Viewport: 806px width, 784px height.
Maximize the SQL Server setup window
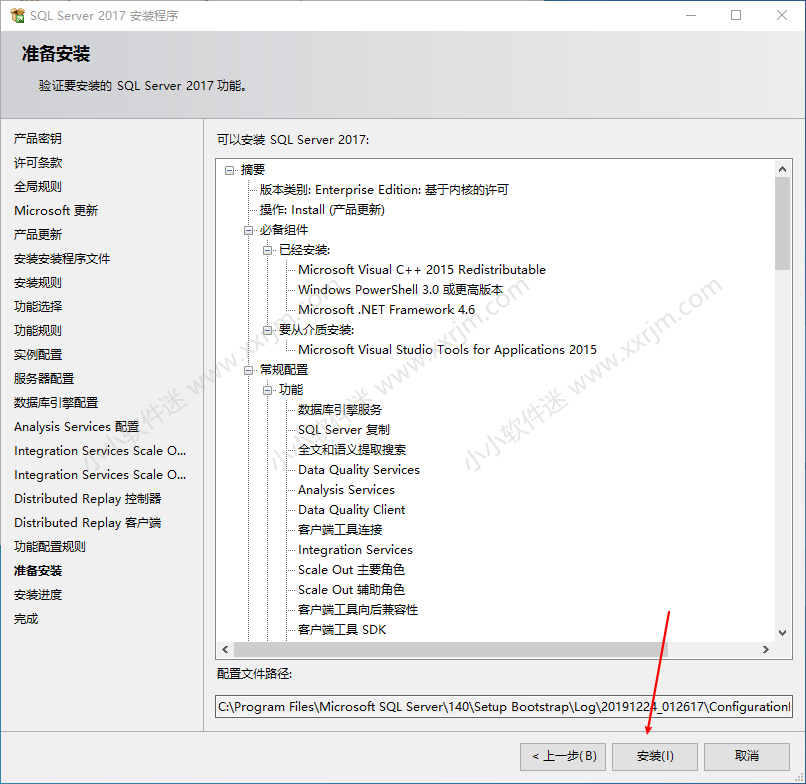736,15
